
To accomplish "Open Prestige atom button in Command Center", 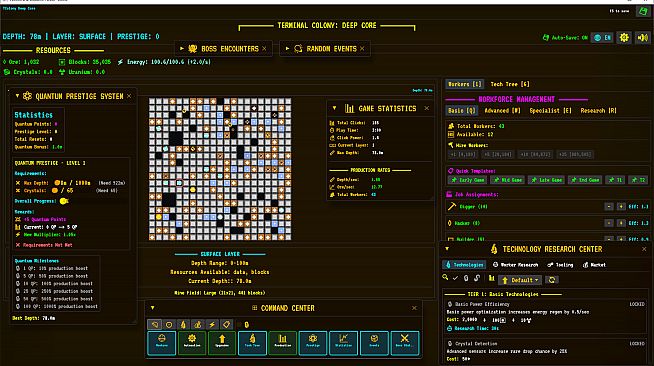I will [313, 343].
